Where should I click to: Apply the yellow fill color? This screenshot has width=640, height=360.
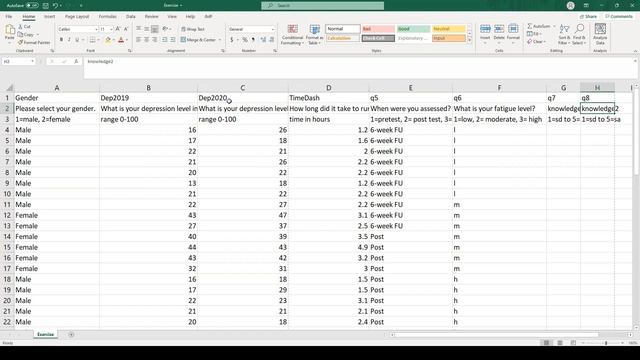pos(108,40)
